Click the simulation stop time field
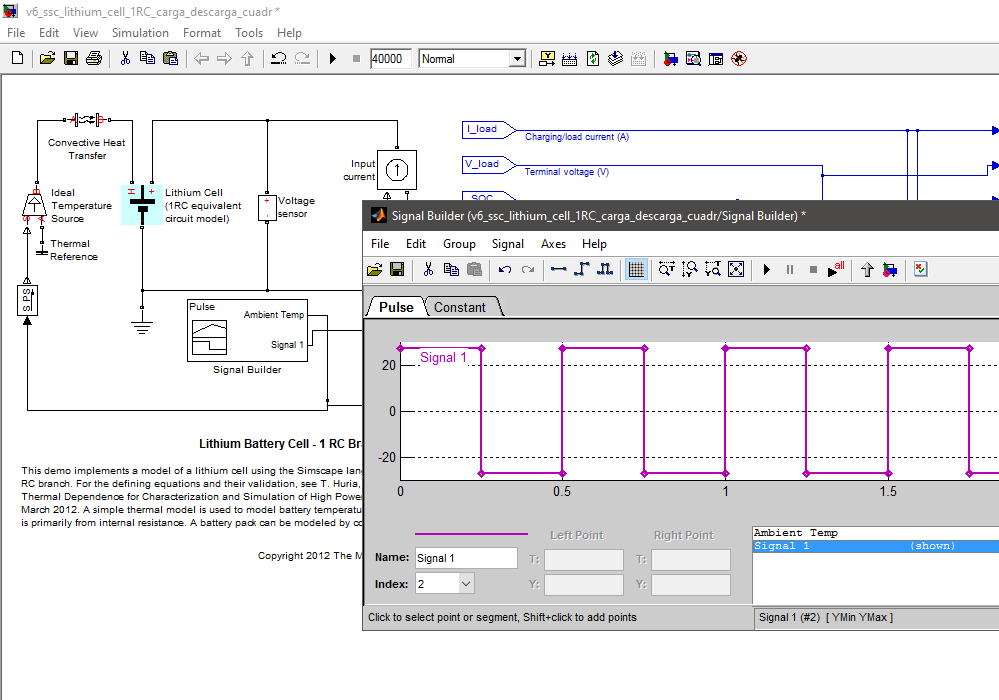This screenshot has height=700, width=999. [x=390, y=59]
